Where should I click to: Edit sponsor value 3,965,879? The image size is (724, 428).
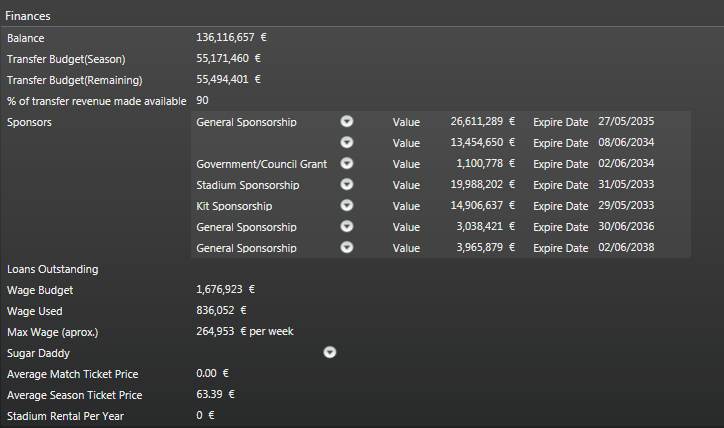[480, 247]
